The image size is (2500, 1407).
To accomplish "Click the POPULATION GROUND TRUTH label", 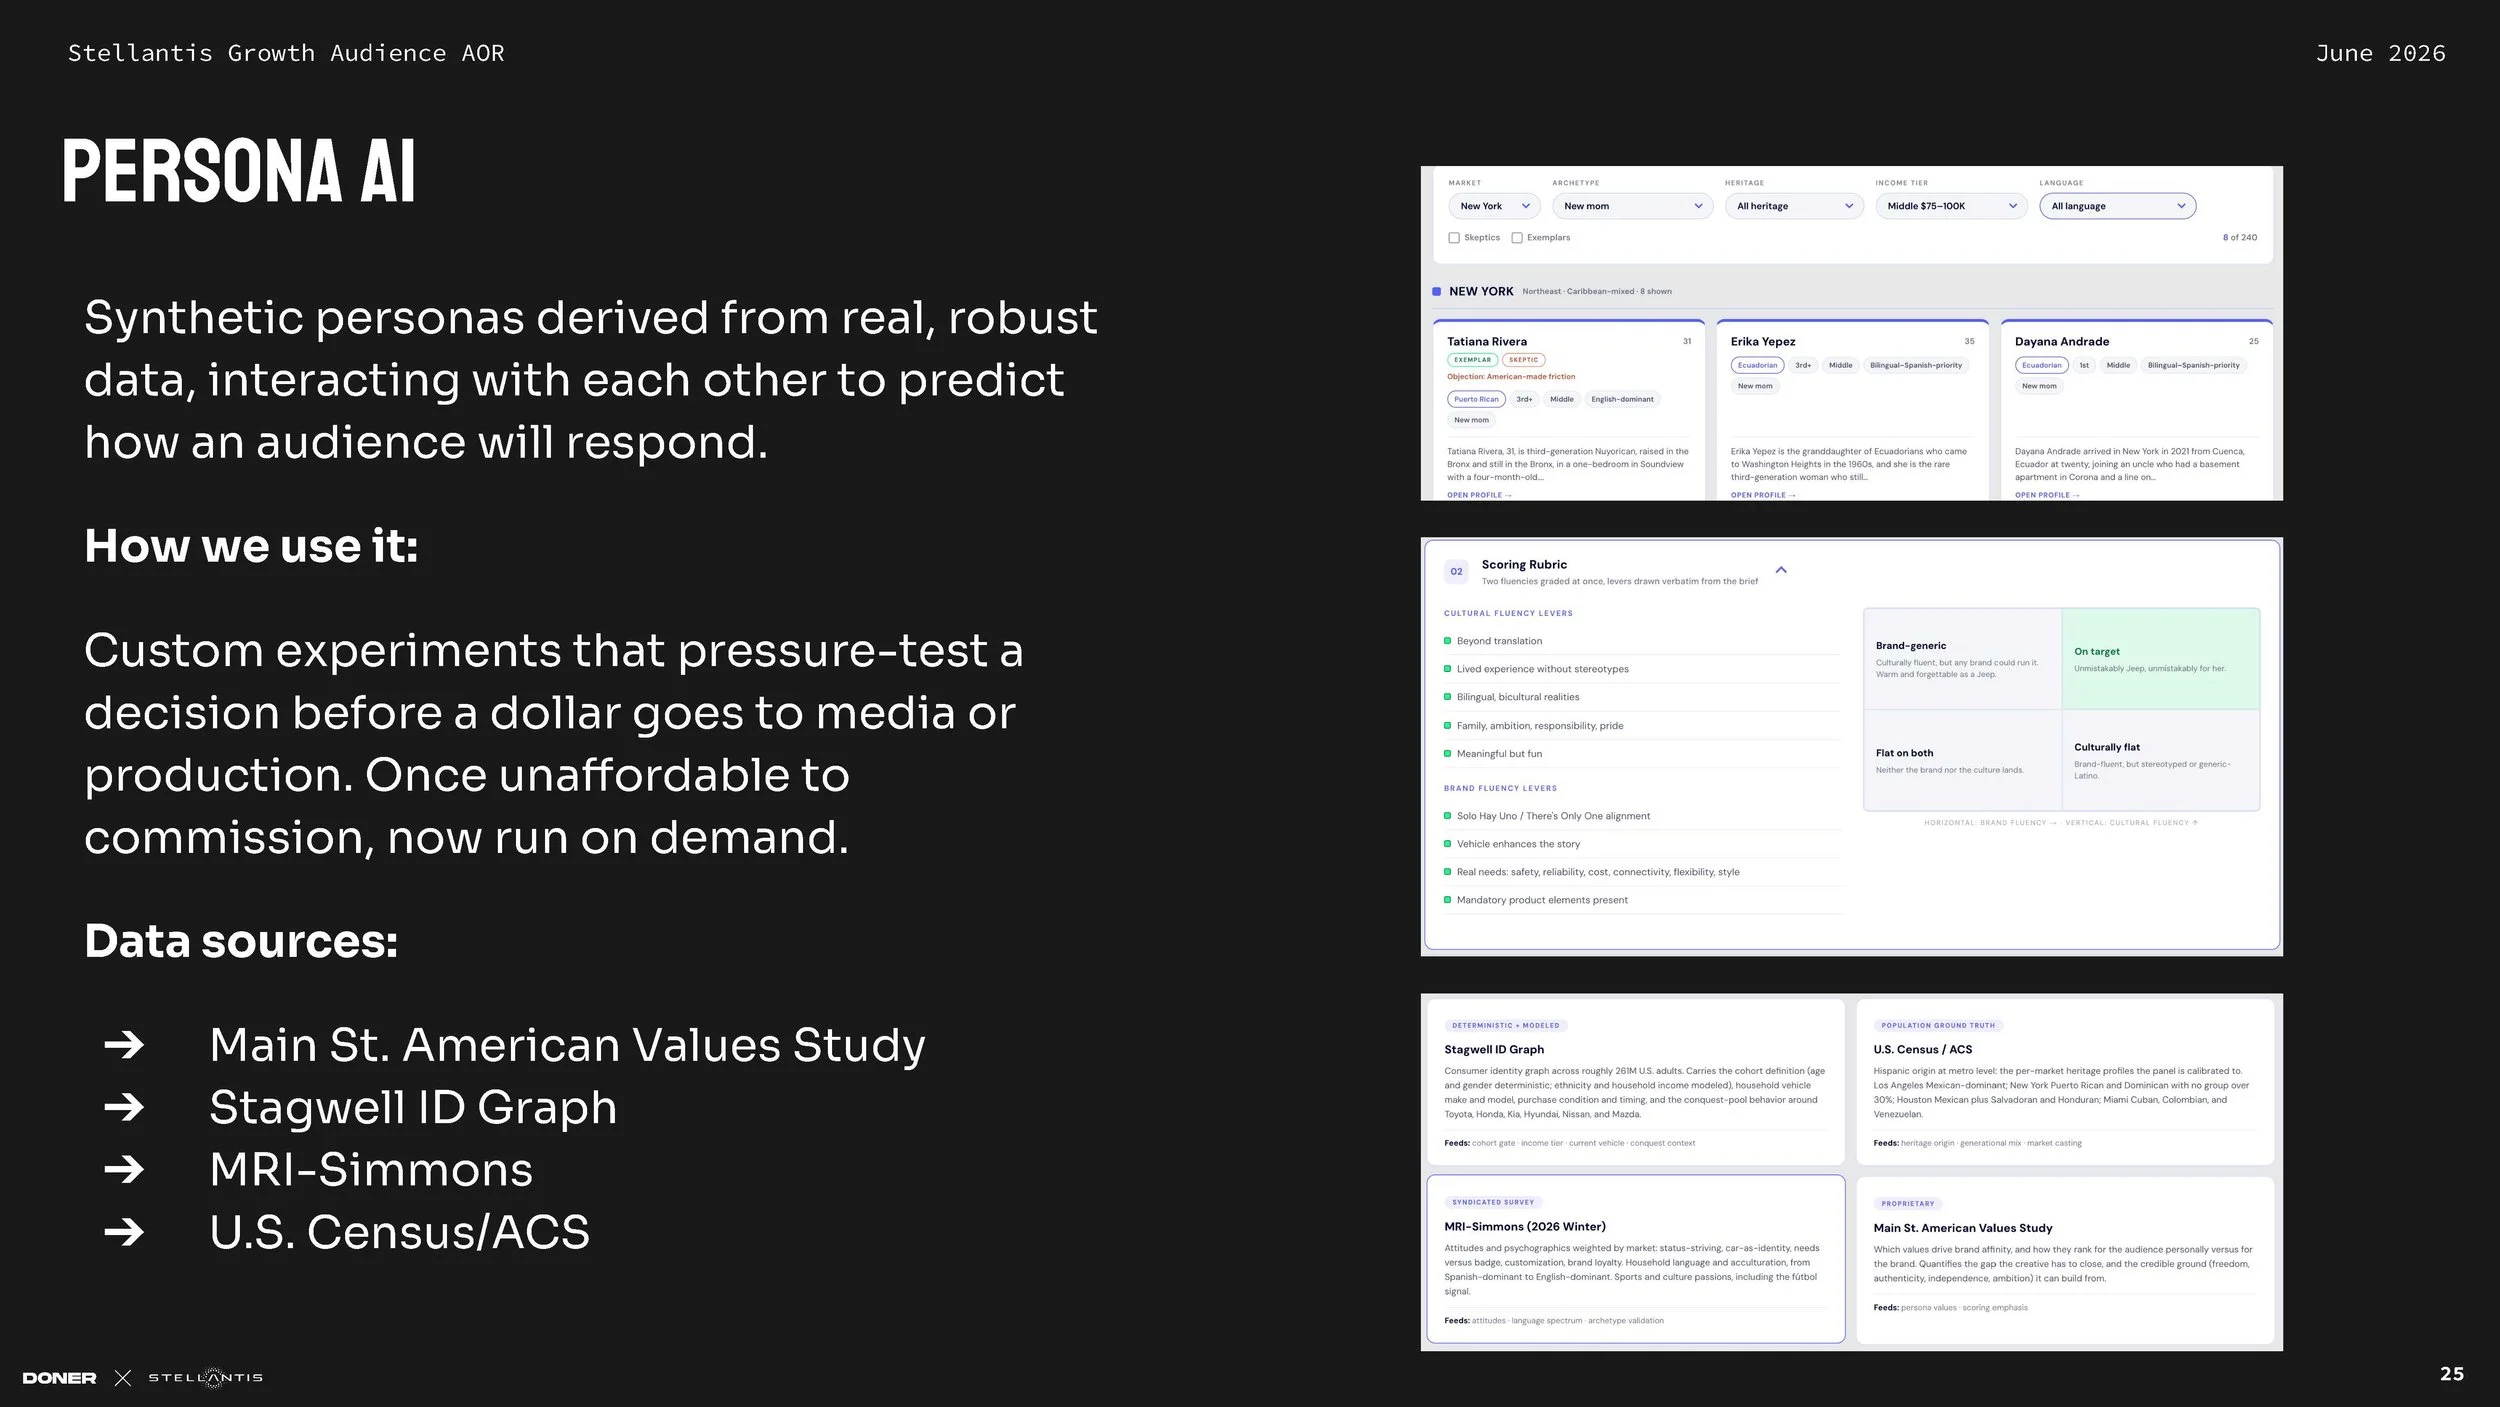I will pyautogui.click(x=1937, y=1025).
